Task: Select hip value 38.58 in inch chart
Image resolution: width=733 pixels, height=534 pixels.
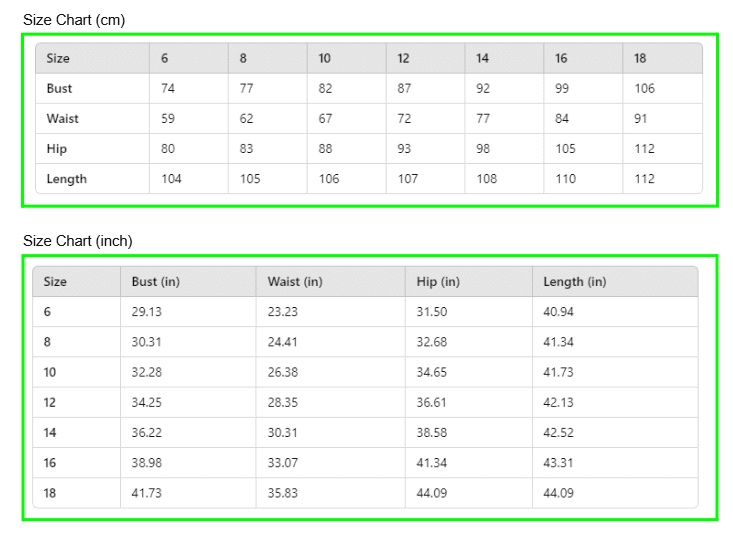Action: click(432, 432)
